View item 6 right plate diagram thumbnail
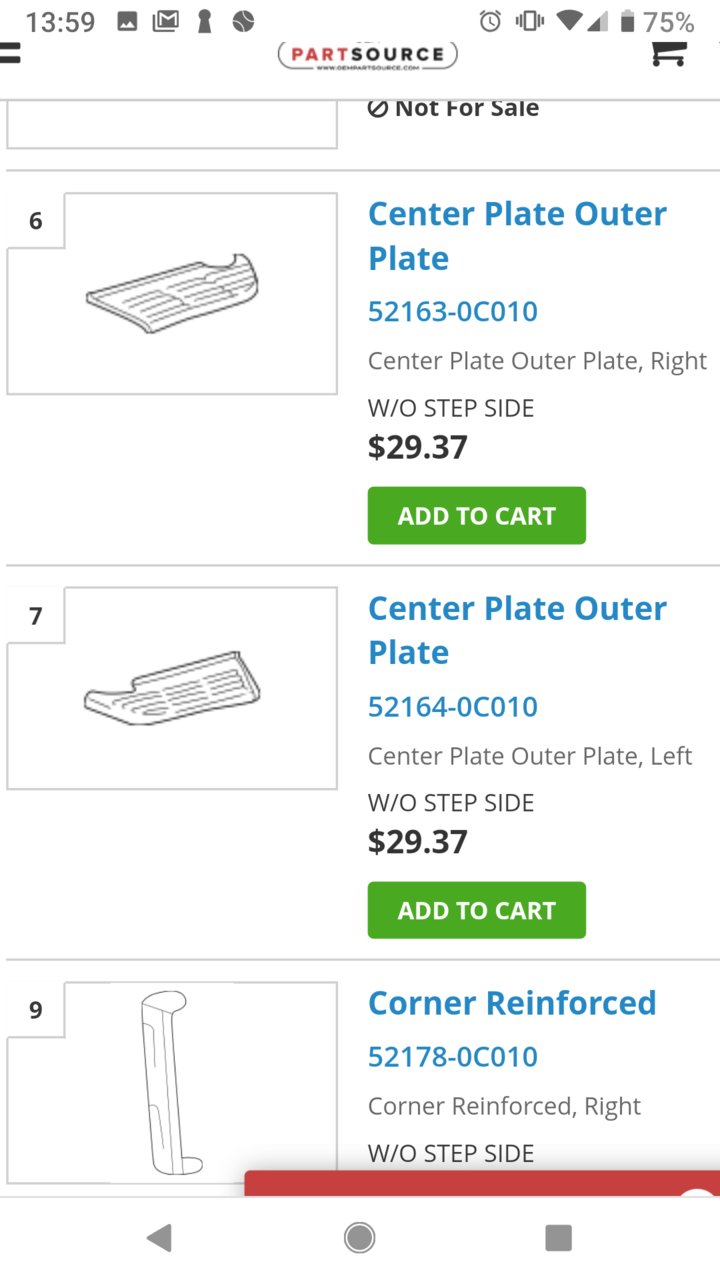720x1280 pixels. [x=172, y=293]
